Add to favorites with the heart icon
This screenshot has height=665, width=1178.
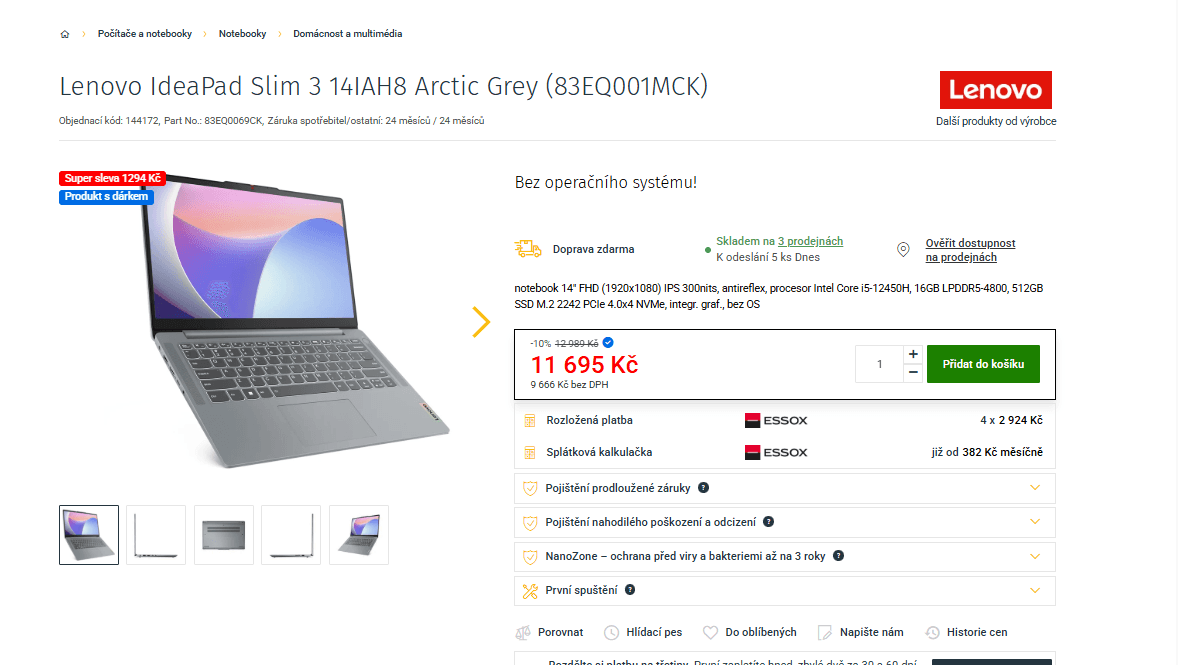pyautogui.click(x=710, y=633)
